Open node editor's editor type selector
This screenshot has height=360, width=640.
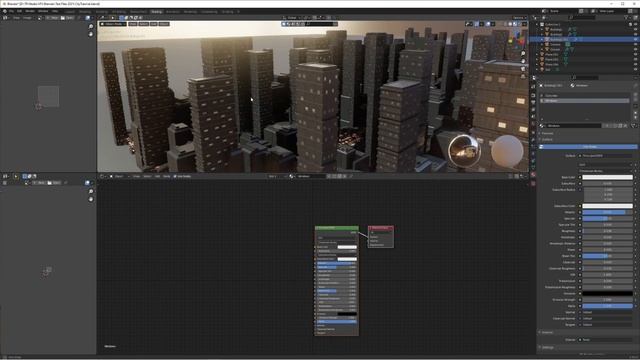(103, 176)
